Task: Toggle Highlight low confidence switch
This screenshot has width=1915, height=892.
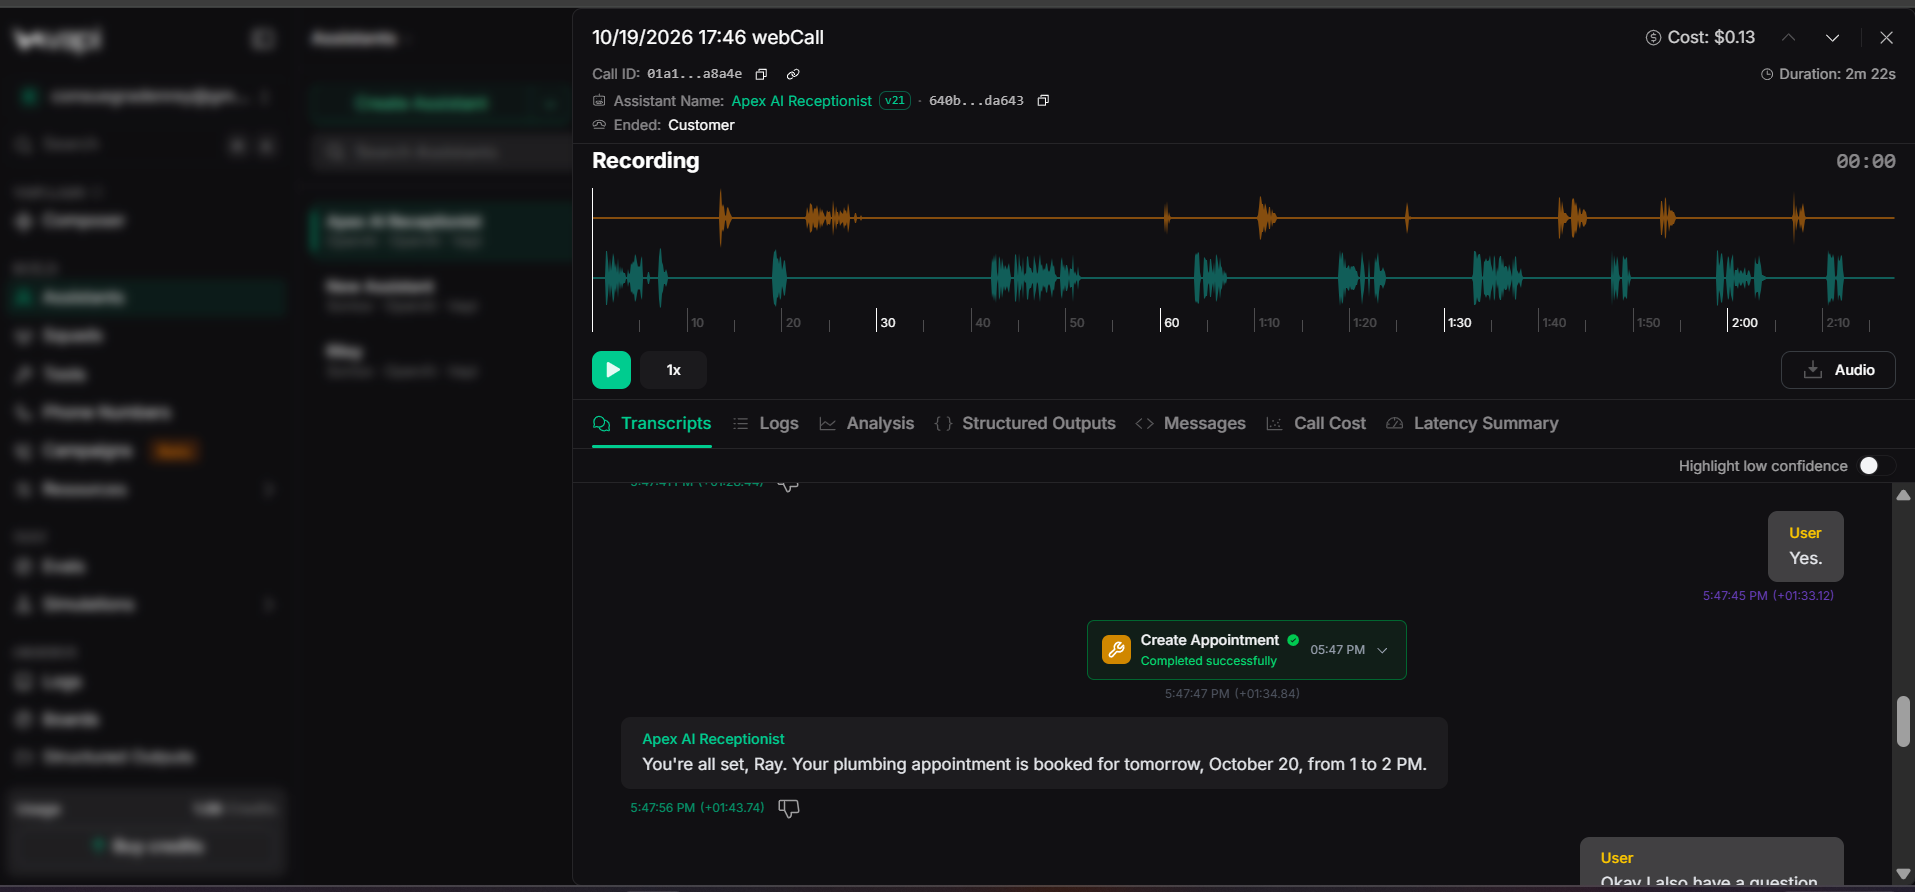Action: pyautogui.click(x=1876, y=466)
